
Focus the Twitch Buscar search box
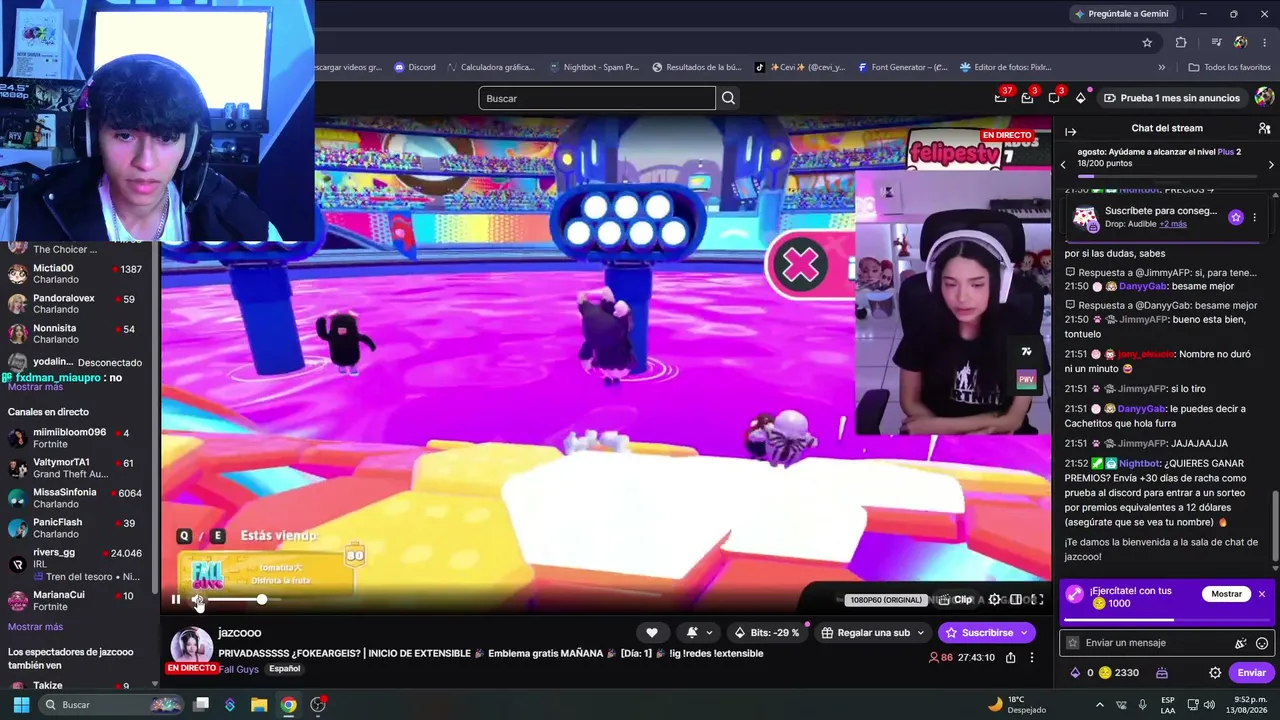coord(597,98)
